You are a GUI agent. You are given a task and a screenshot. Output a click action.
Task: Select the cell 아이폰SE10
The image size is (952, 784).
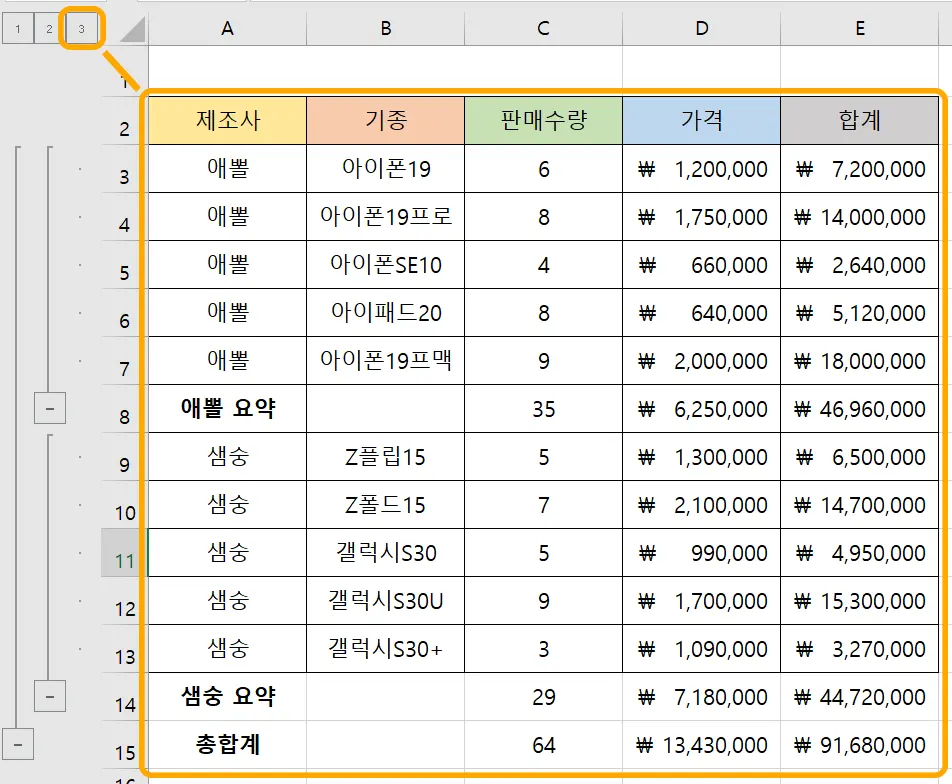[386, 265]
